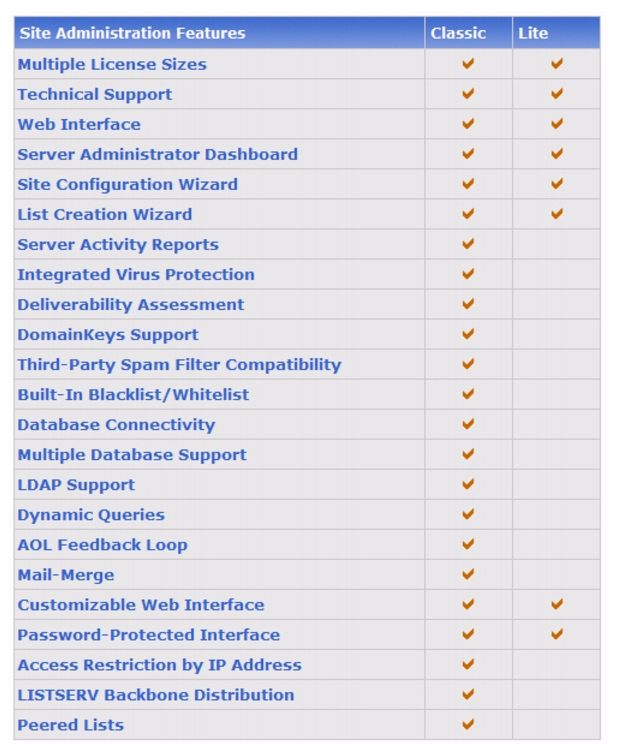Click Lite checkmark for List Creation Wizard
The height and width of the screenshot is (754, 617).
coord(557,214)
